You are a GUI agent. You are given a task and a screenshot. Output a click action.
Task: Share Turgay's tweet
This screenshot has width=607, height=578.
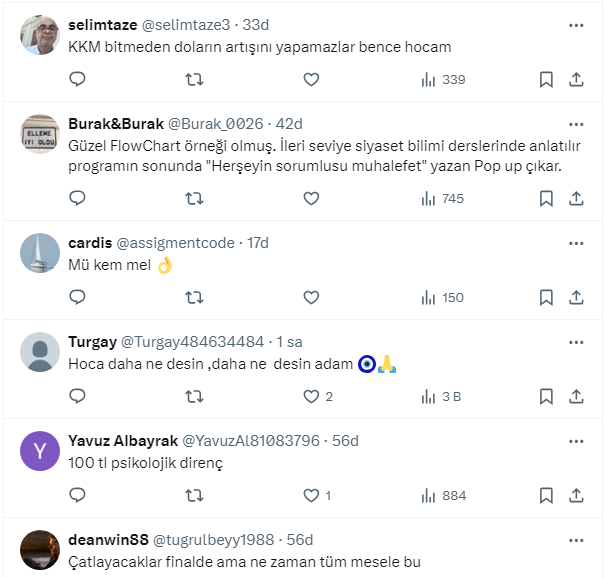coord(577,396)
